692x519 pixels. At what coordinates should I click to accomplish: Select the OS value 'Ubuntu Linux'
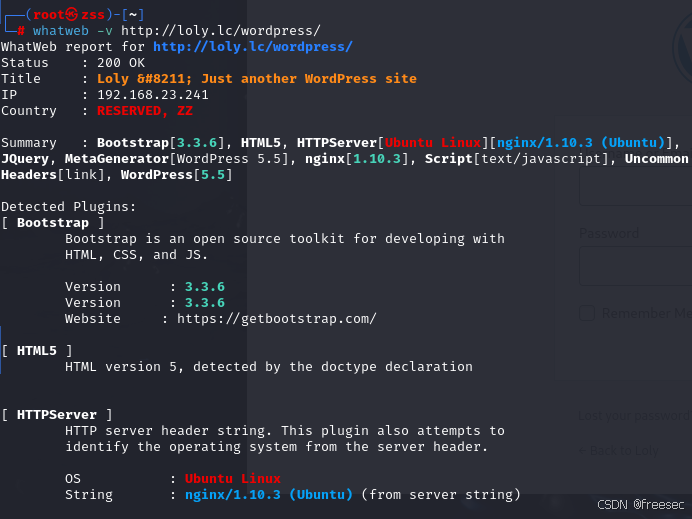coord(233,479)
